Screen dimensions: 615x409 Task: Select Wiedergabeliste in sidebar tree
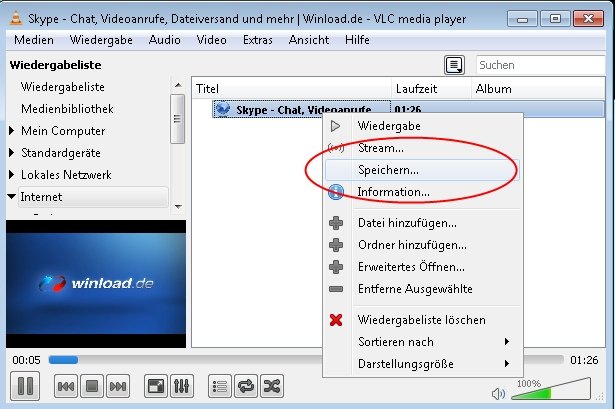click(63, 87)
